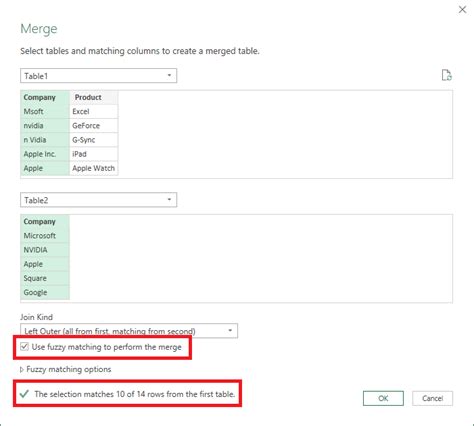Click the NVIDIA cell in Table2
Viewport: 474px width, 426px height.
pos(45,250)
